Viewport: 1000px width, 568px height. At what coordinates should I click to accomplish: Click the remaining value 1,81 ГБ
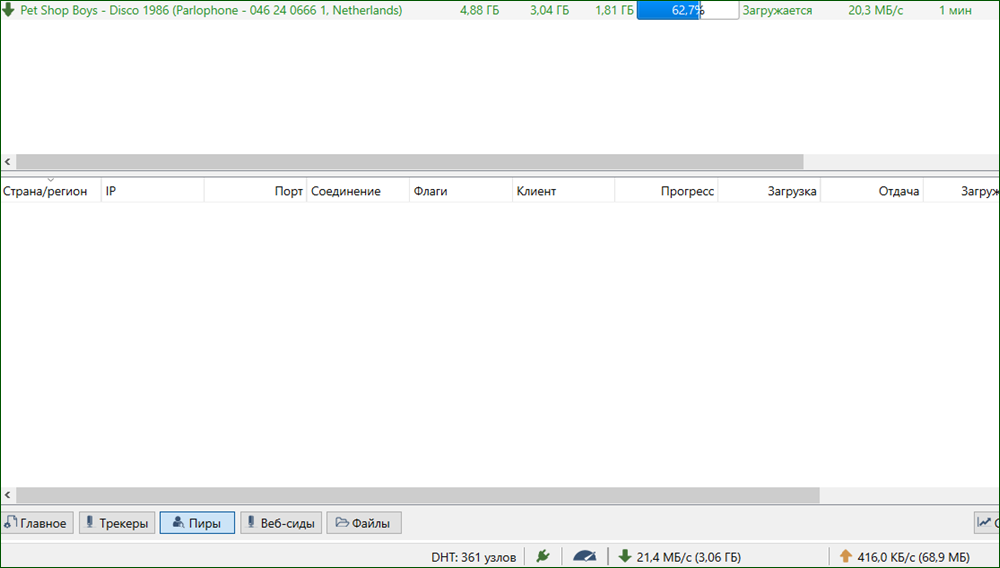pyautogui.click(x=615, y=10)
